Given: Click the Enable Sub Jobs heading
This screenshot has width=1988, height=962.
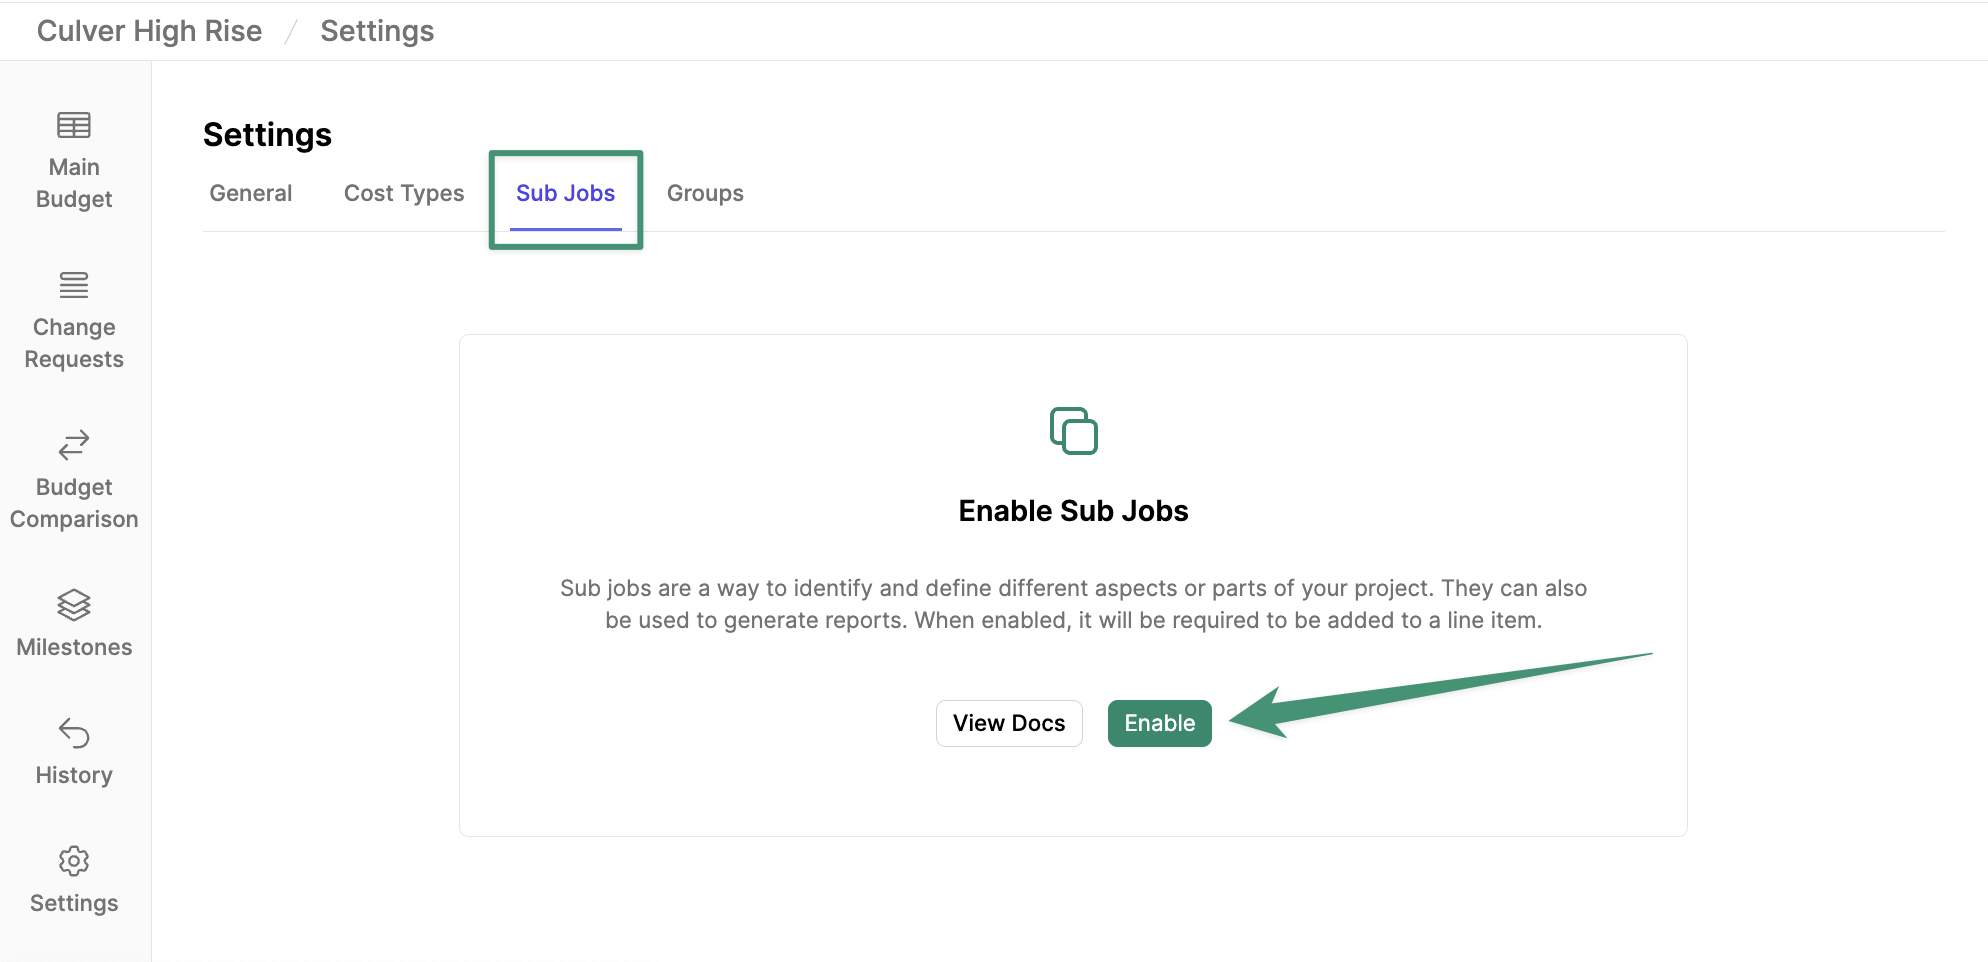Looking at the screenshot, I should pos(1073,511).
